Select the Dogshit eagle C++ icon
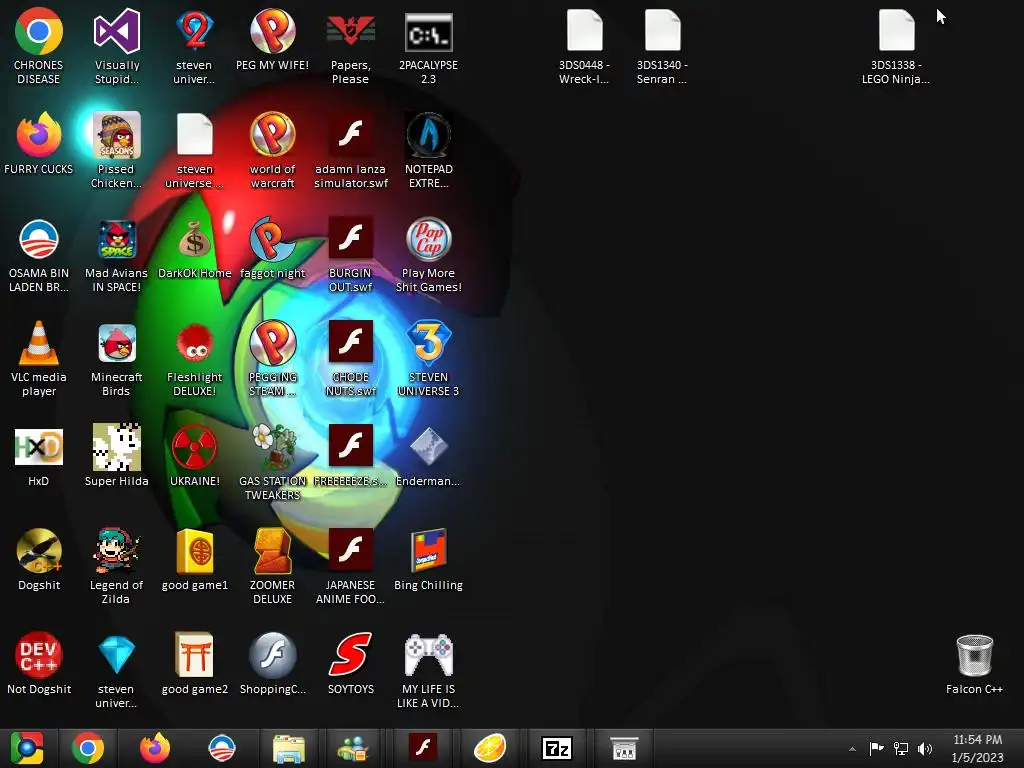 click(x=39, y=560)
